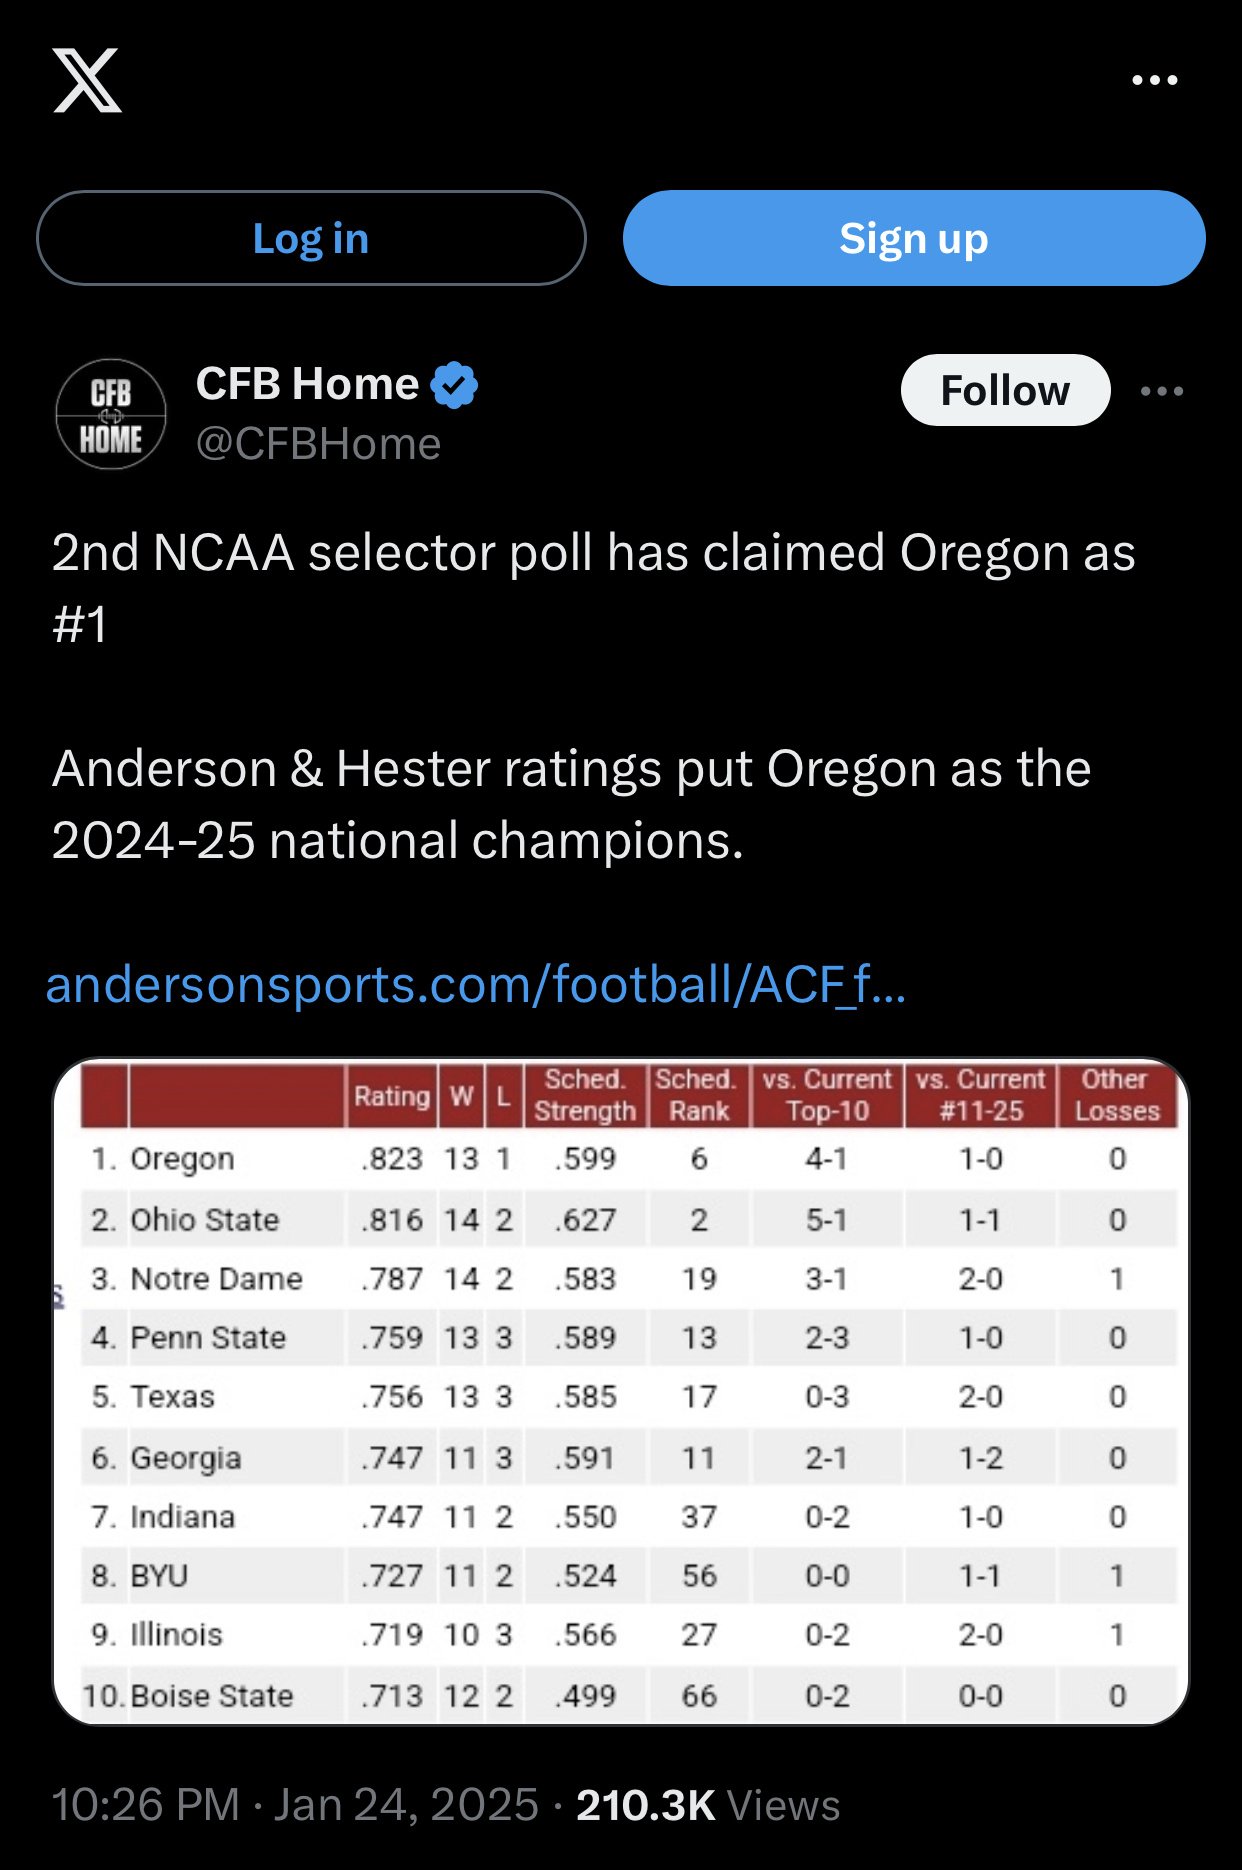Open the CFB Home display name
Image resolution: width=1242 pixels, height=1870 pixels.
307,384
